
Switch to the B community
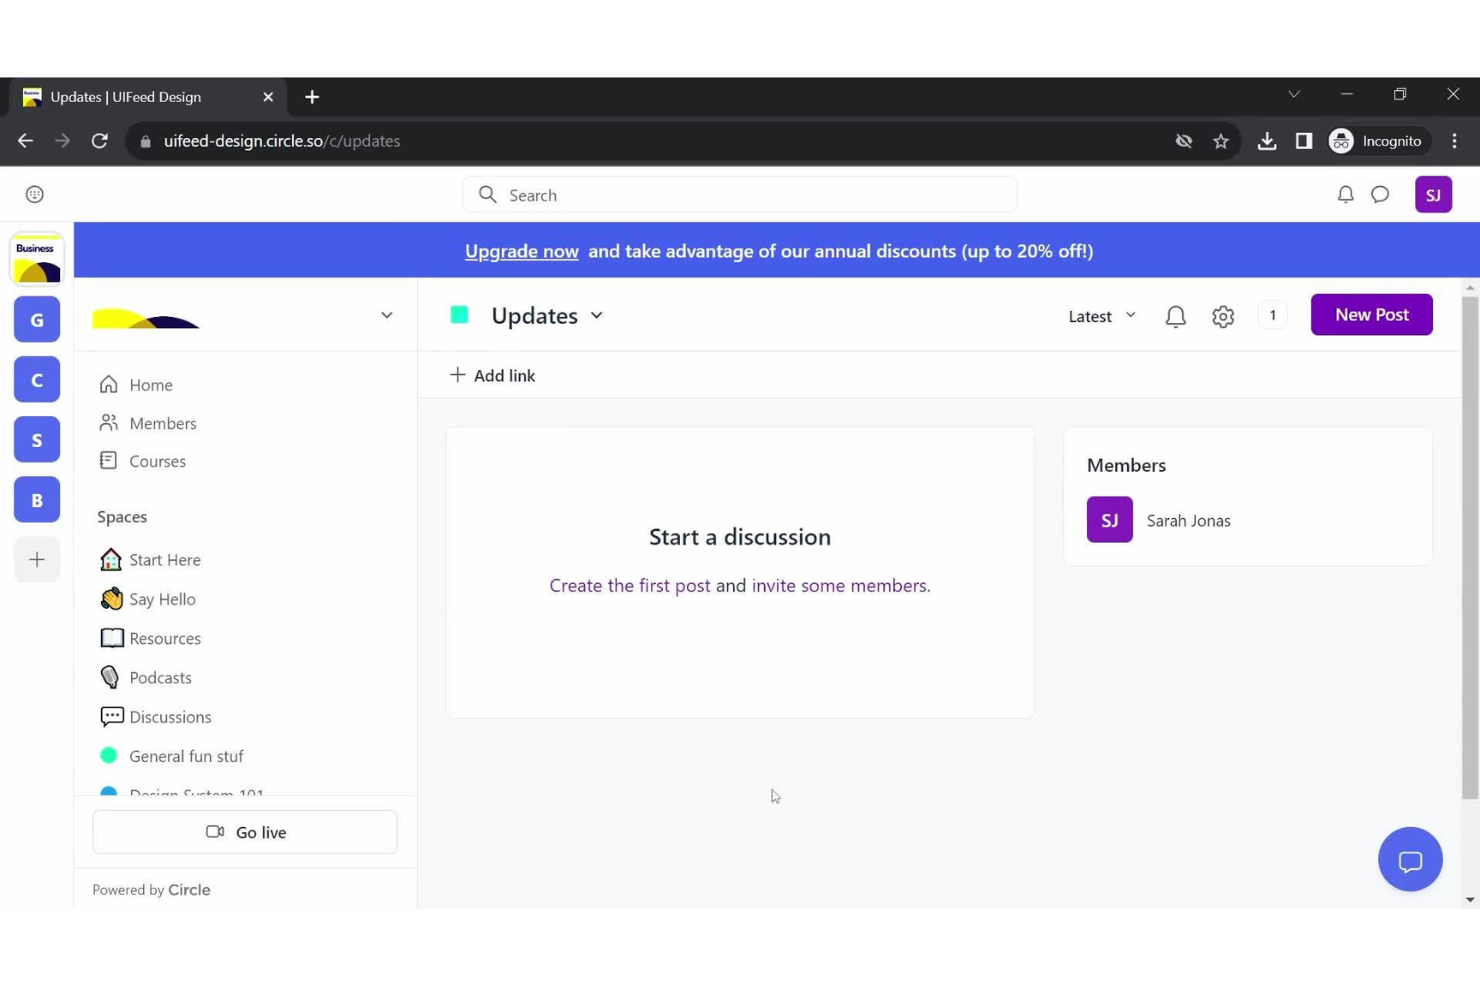click(x=37, y=500)
